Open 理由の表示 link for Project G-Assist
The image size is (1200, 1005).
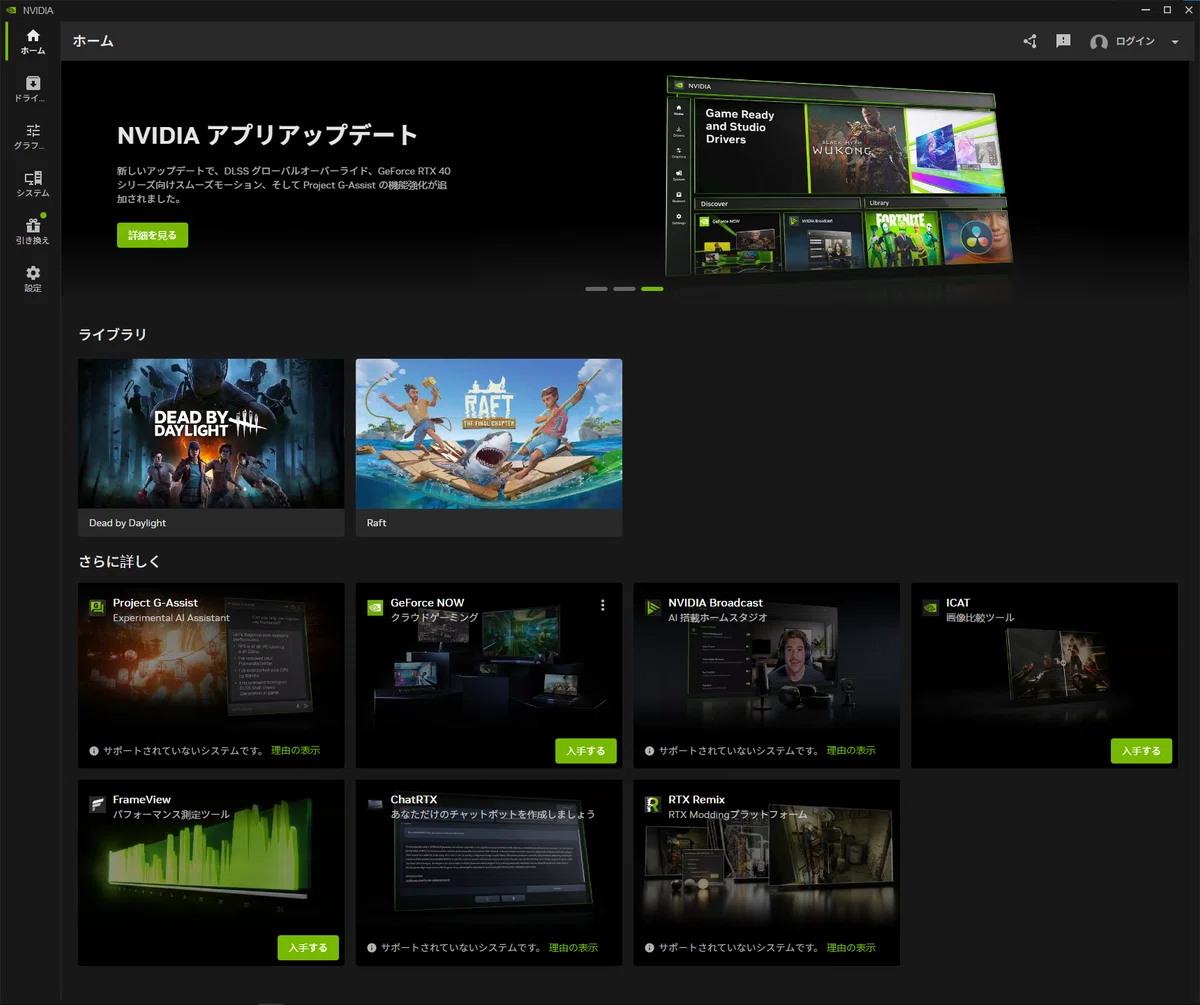[295, 750]
